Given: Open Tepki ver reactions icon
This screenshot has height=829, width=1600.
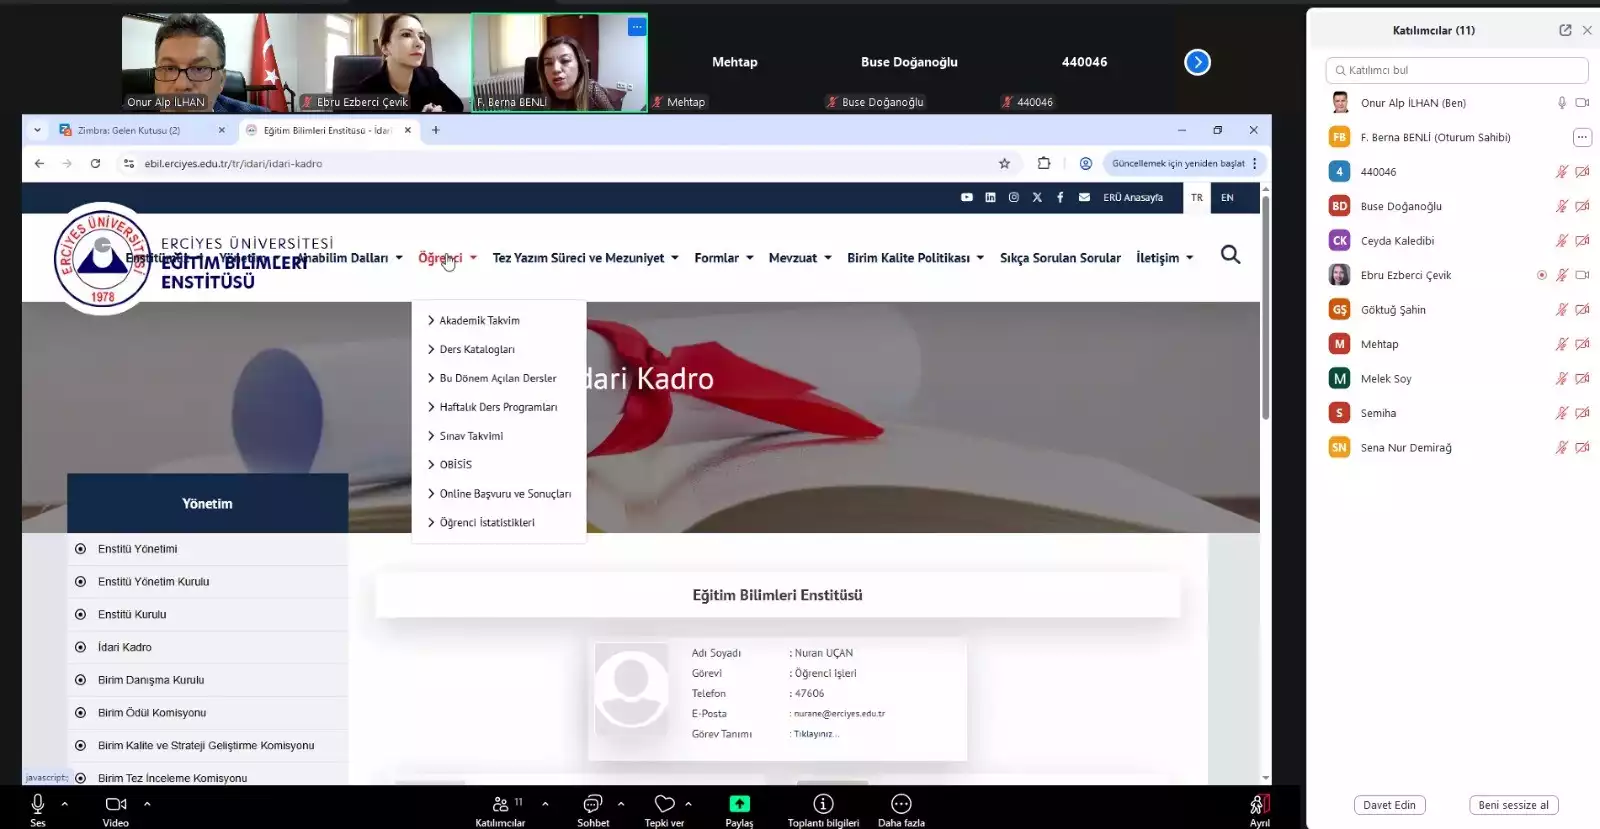Looking at the screenshot, I should click(664, 804).
